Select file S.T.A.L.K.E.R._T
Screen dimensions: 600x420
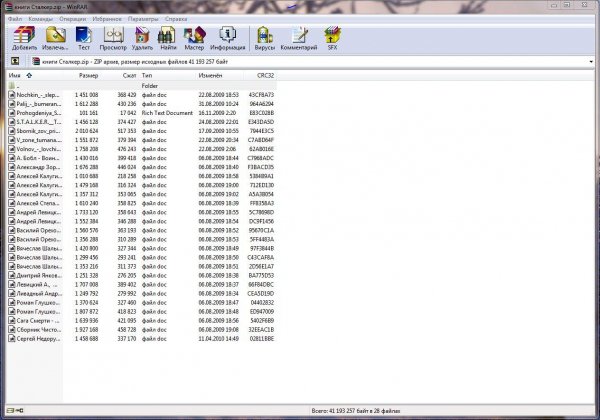point(38,122)
